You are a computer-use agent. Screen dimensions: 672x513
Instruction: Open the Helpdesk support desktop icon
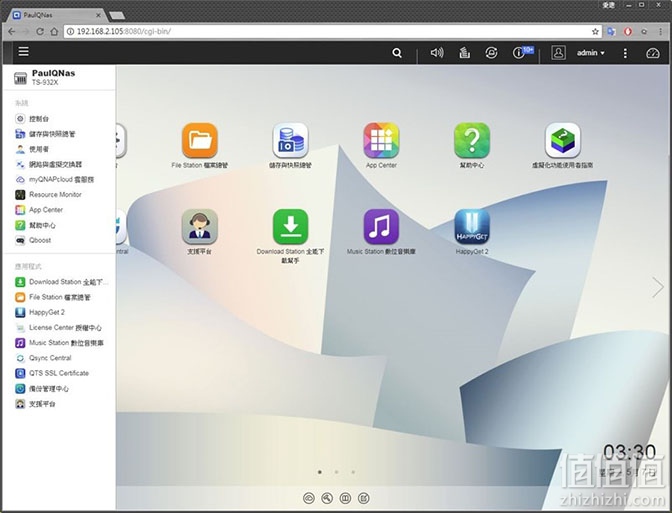pyautogui.click(x=200, y=227)
